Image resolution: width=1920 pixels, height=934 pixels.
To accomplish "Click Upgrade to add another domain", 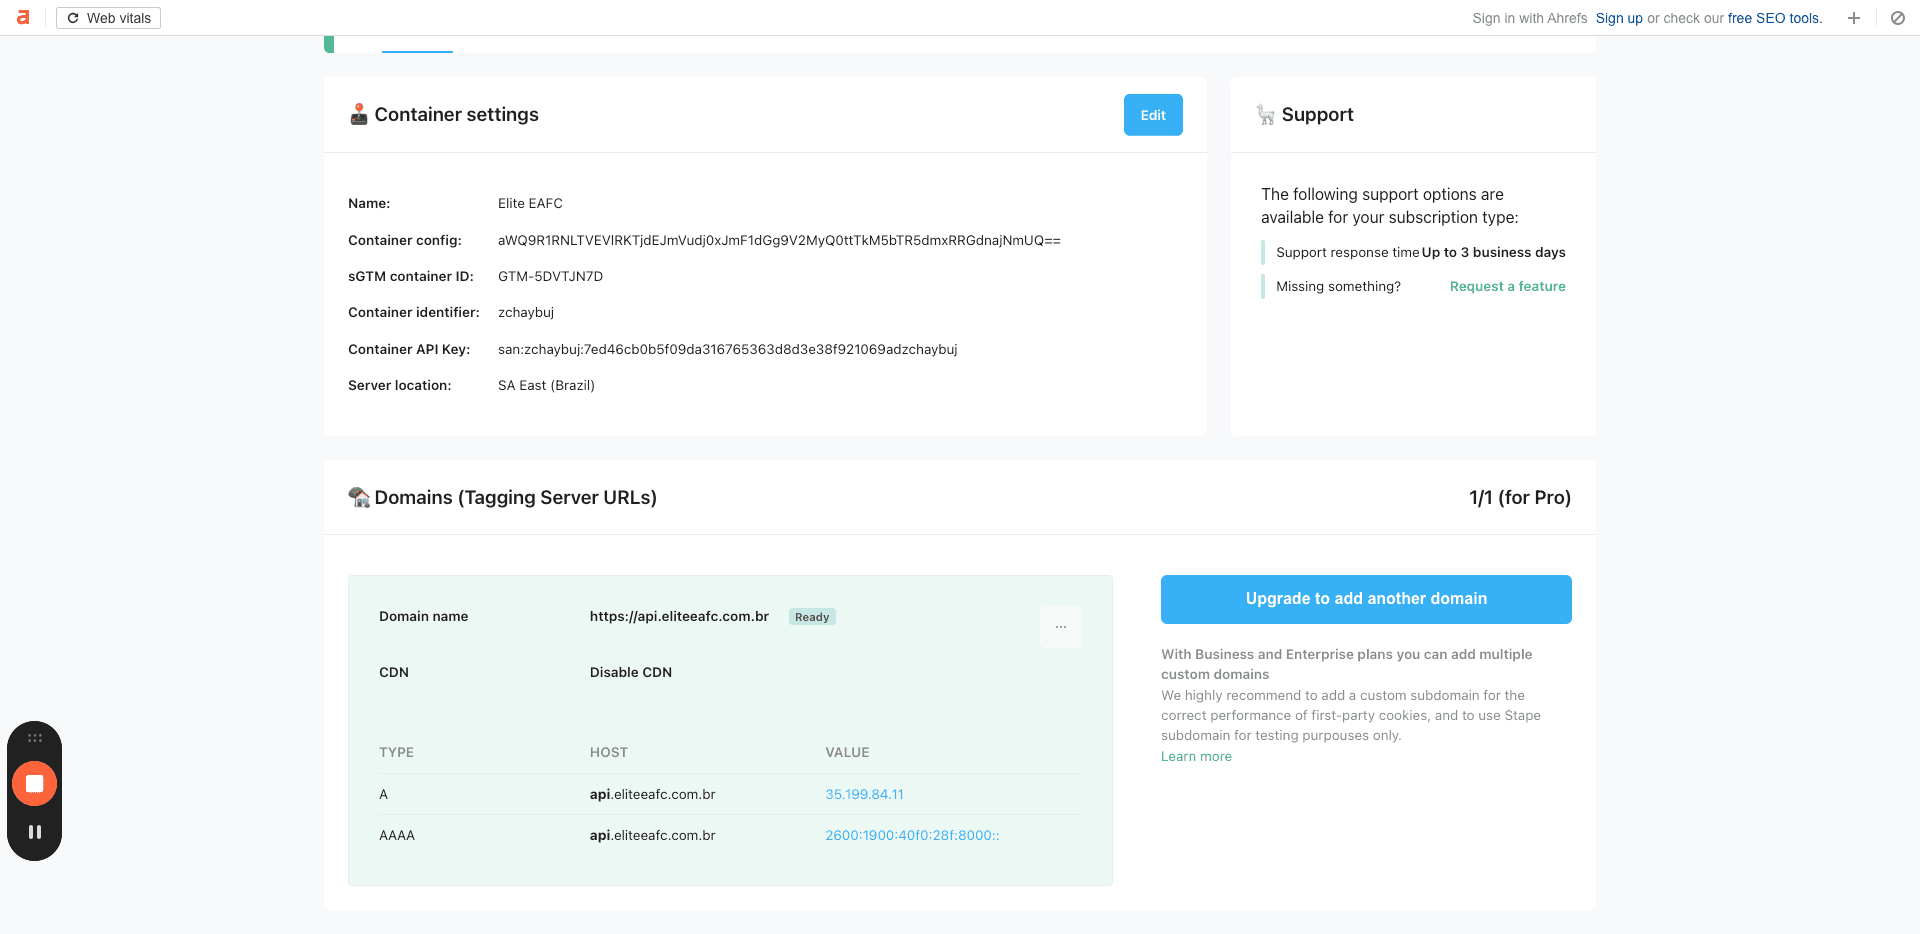I will 1366,599.
